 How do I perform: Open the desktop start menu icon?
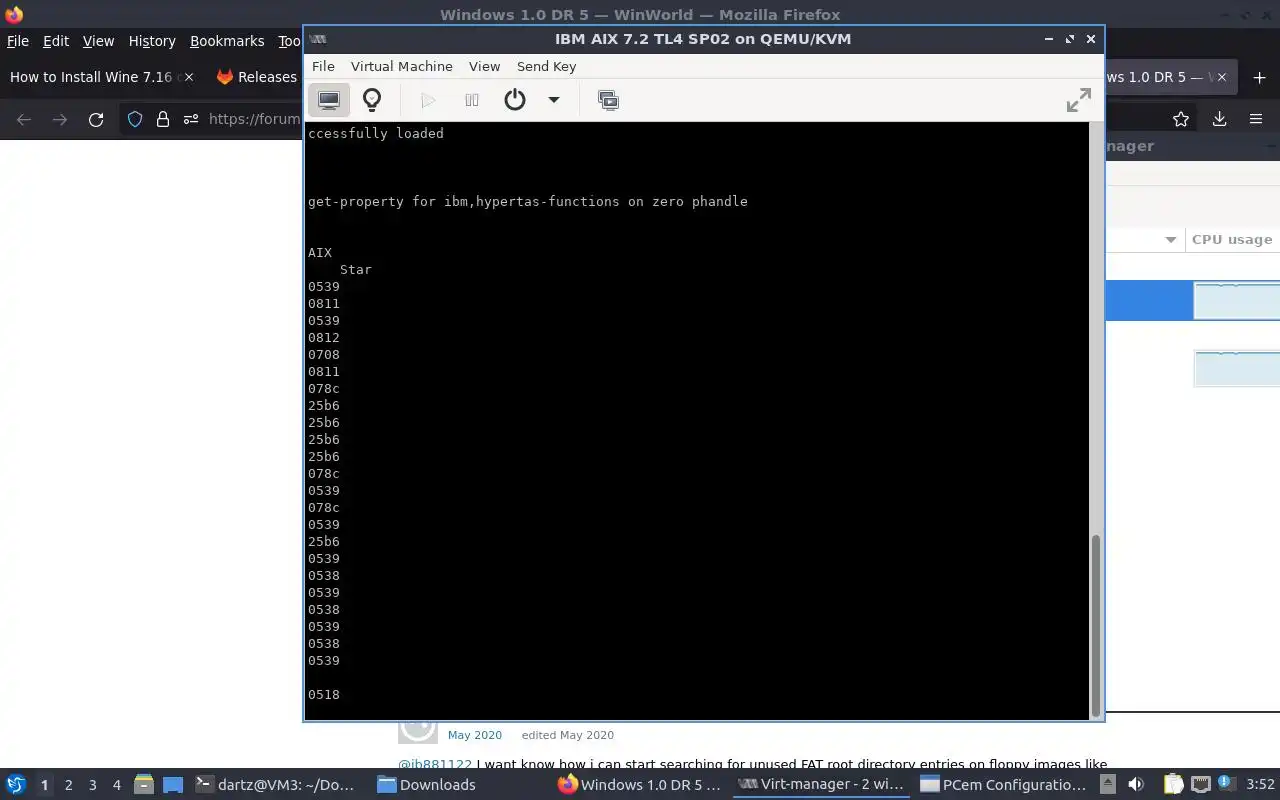pyautogui.click(x=16, y=785)
